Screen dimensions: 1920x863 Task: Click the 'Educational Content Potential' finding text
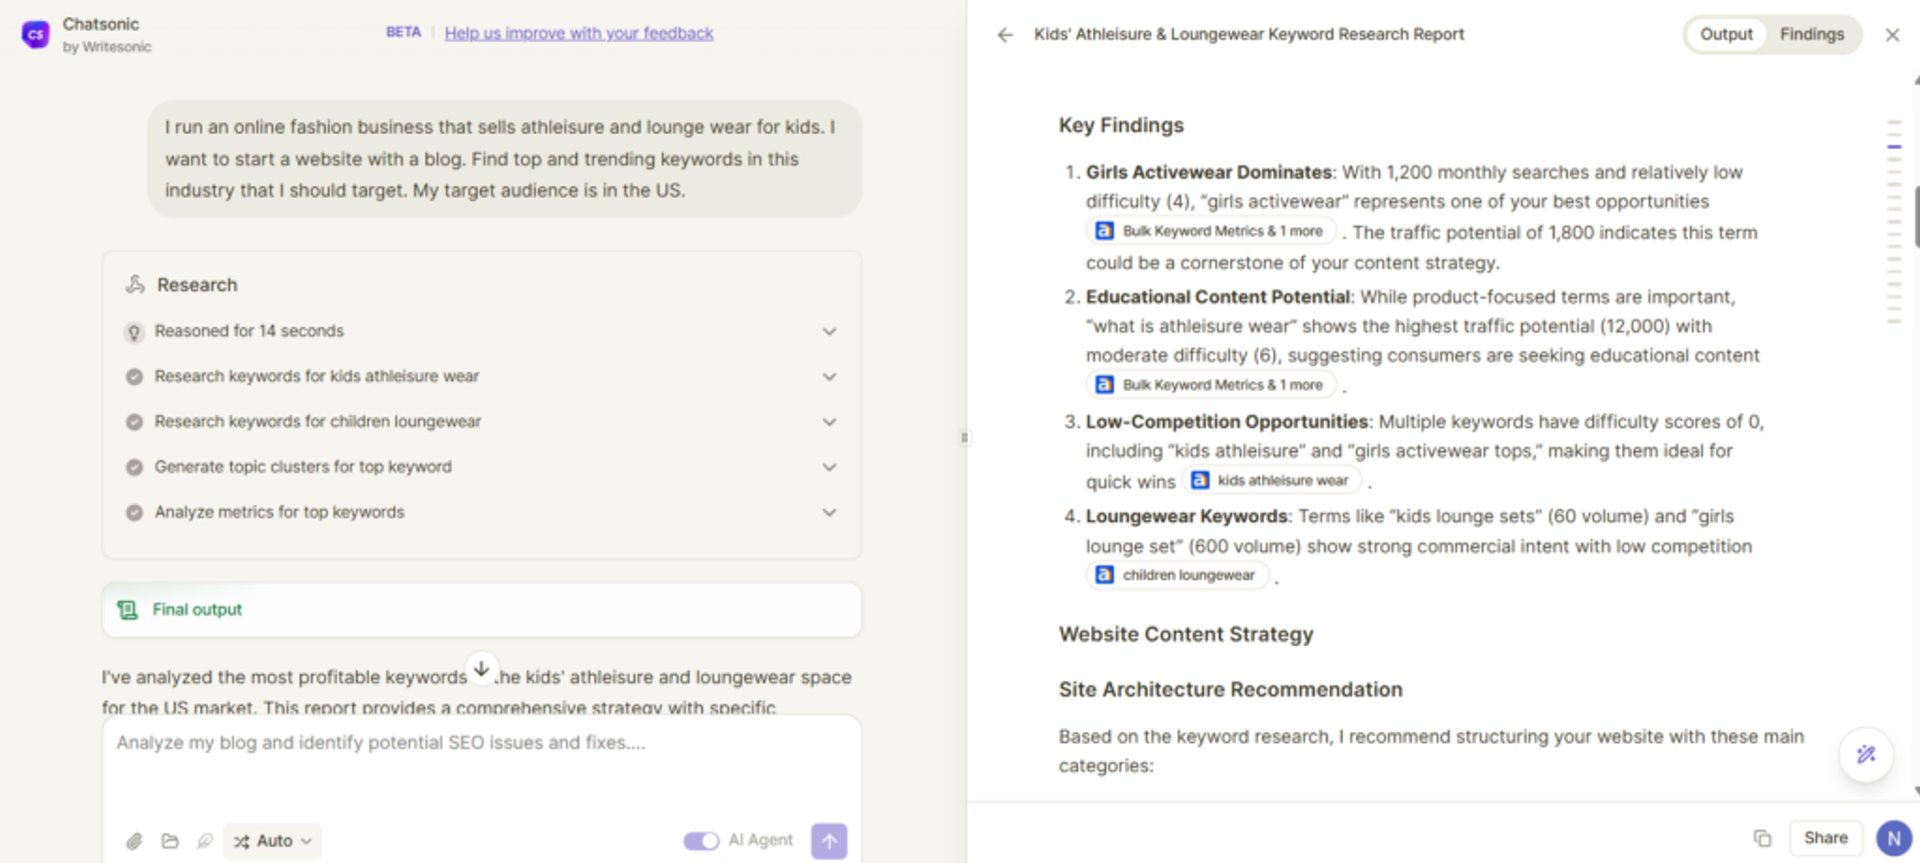coord(1218,297)
